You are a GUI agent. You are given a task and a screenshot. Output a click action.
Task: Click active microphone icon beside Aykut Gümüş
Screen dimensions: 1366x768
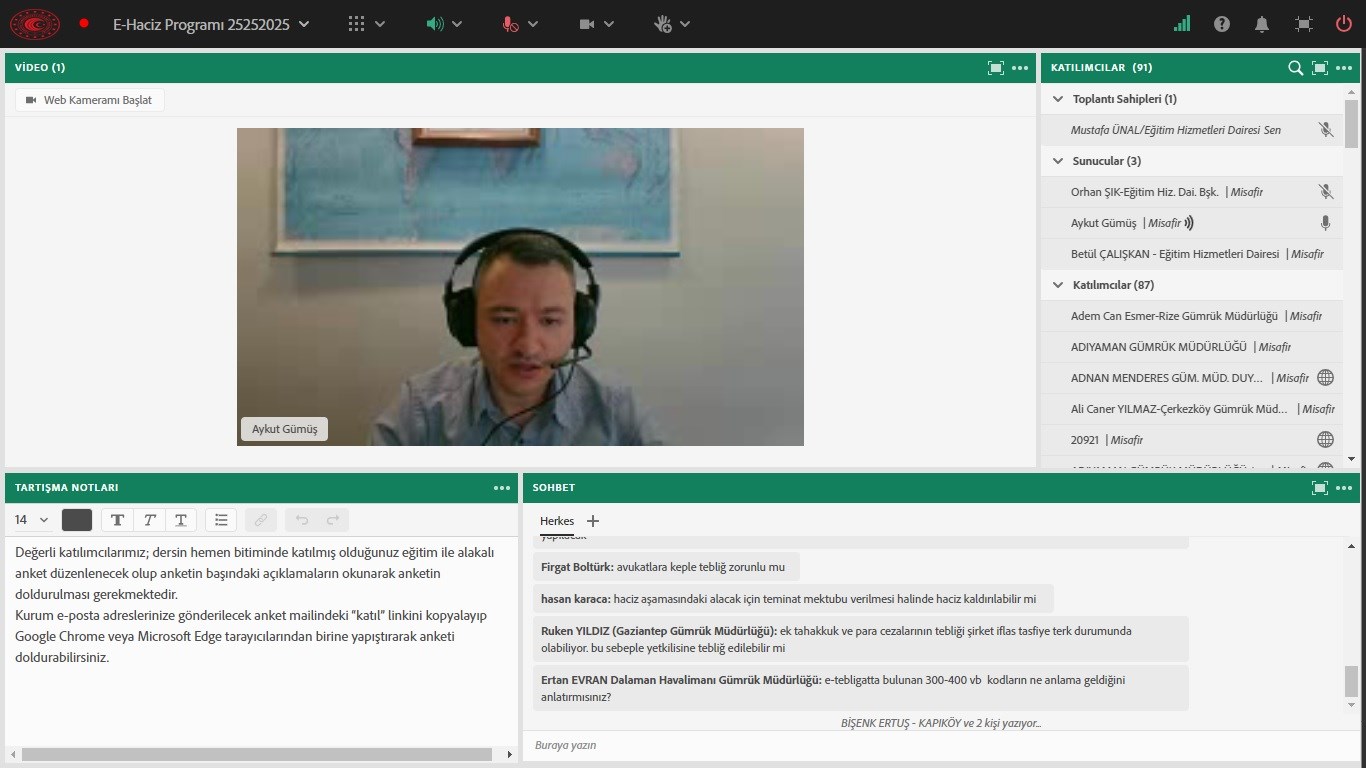click(1326, 223)
